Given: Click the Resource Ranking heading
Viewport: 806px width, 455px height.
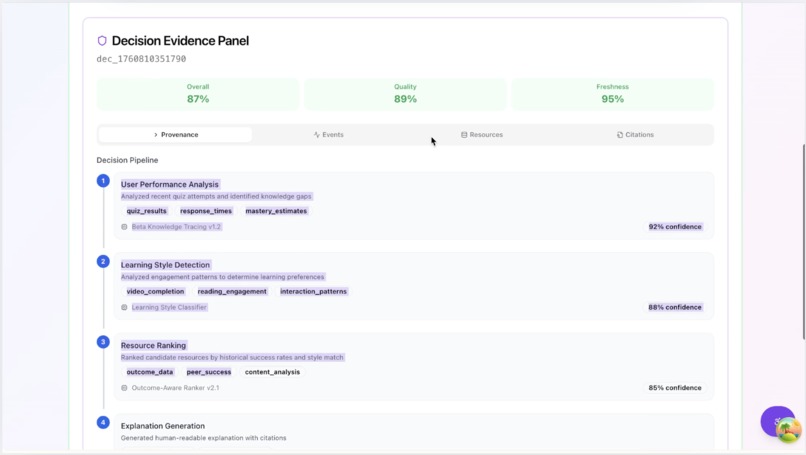Looking at the screenshot, I should coord(153,345).
